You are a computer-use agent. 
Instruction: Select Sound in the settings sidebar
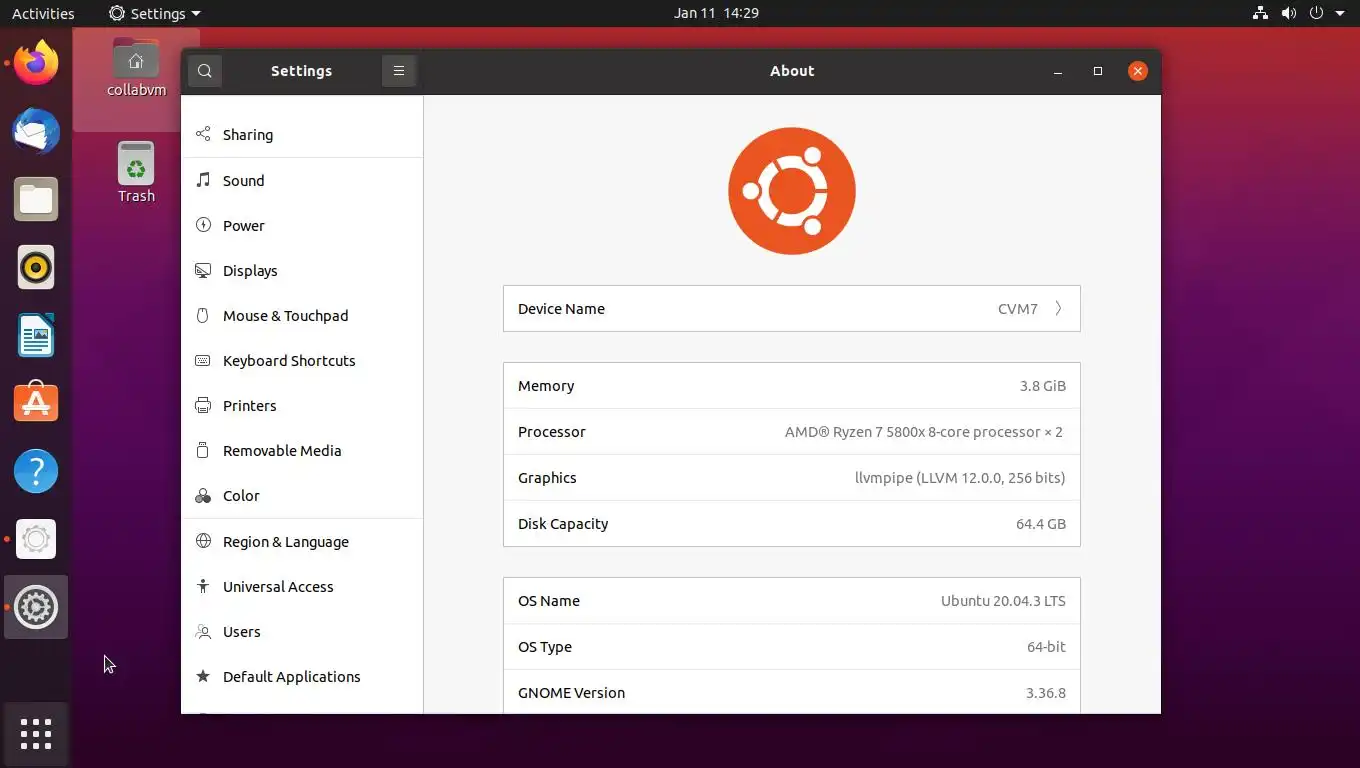[x=302, y=180]
